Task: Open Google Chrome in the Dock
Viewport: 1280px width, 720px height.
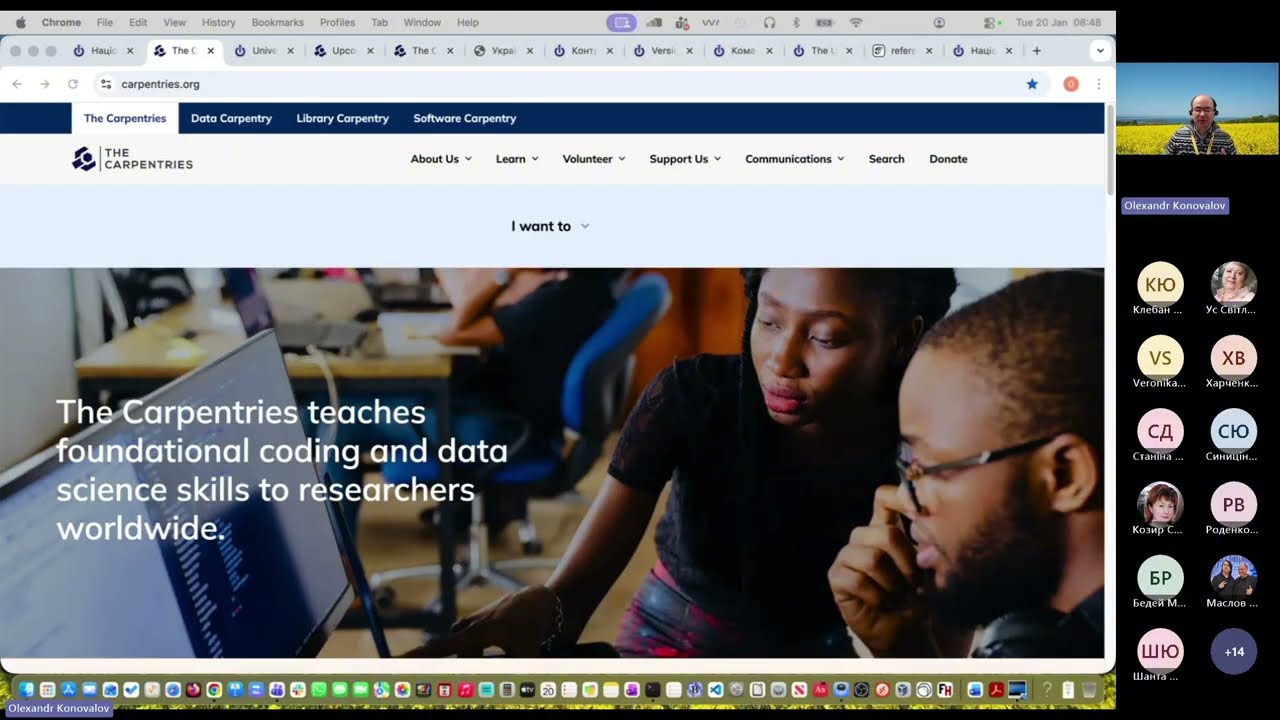Action: click(x=213, y=689)
